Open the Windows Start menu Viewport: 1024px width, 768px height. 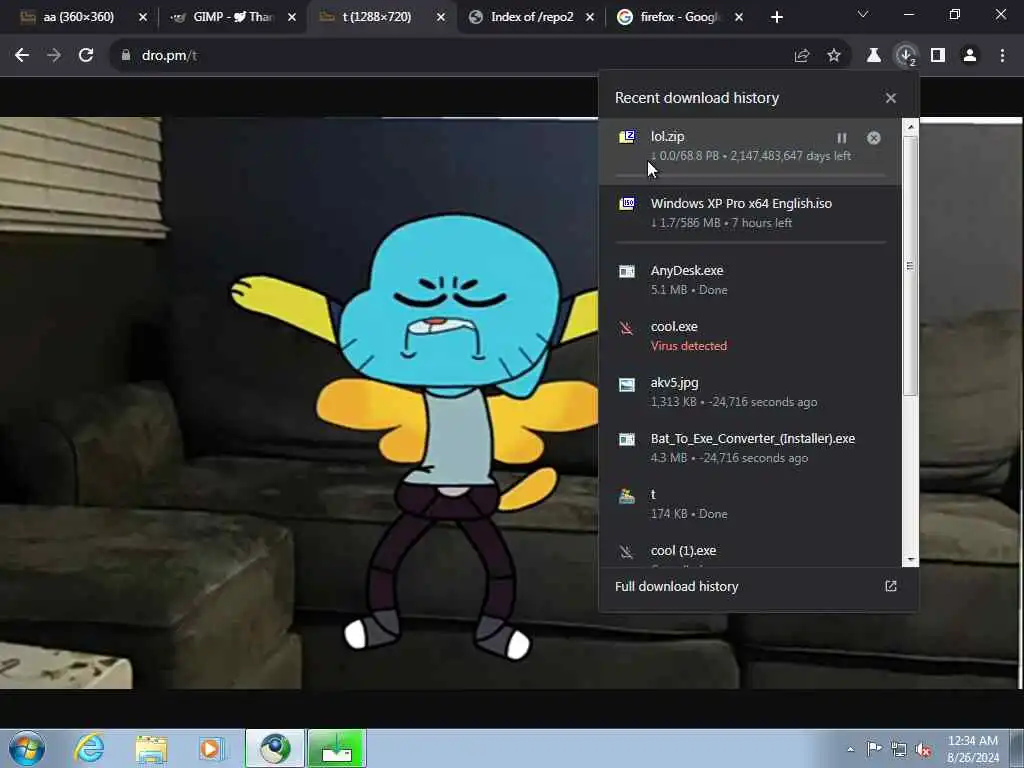[x=27, y=748]
